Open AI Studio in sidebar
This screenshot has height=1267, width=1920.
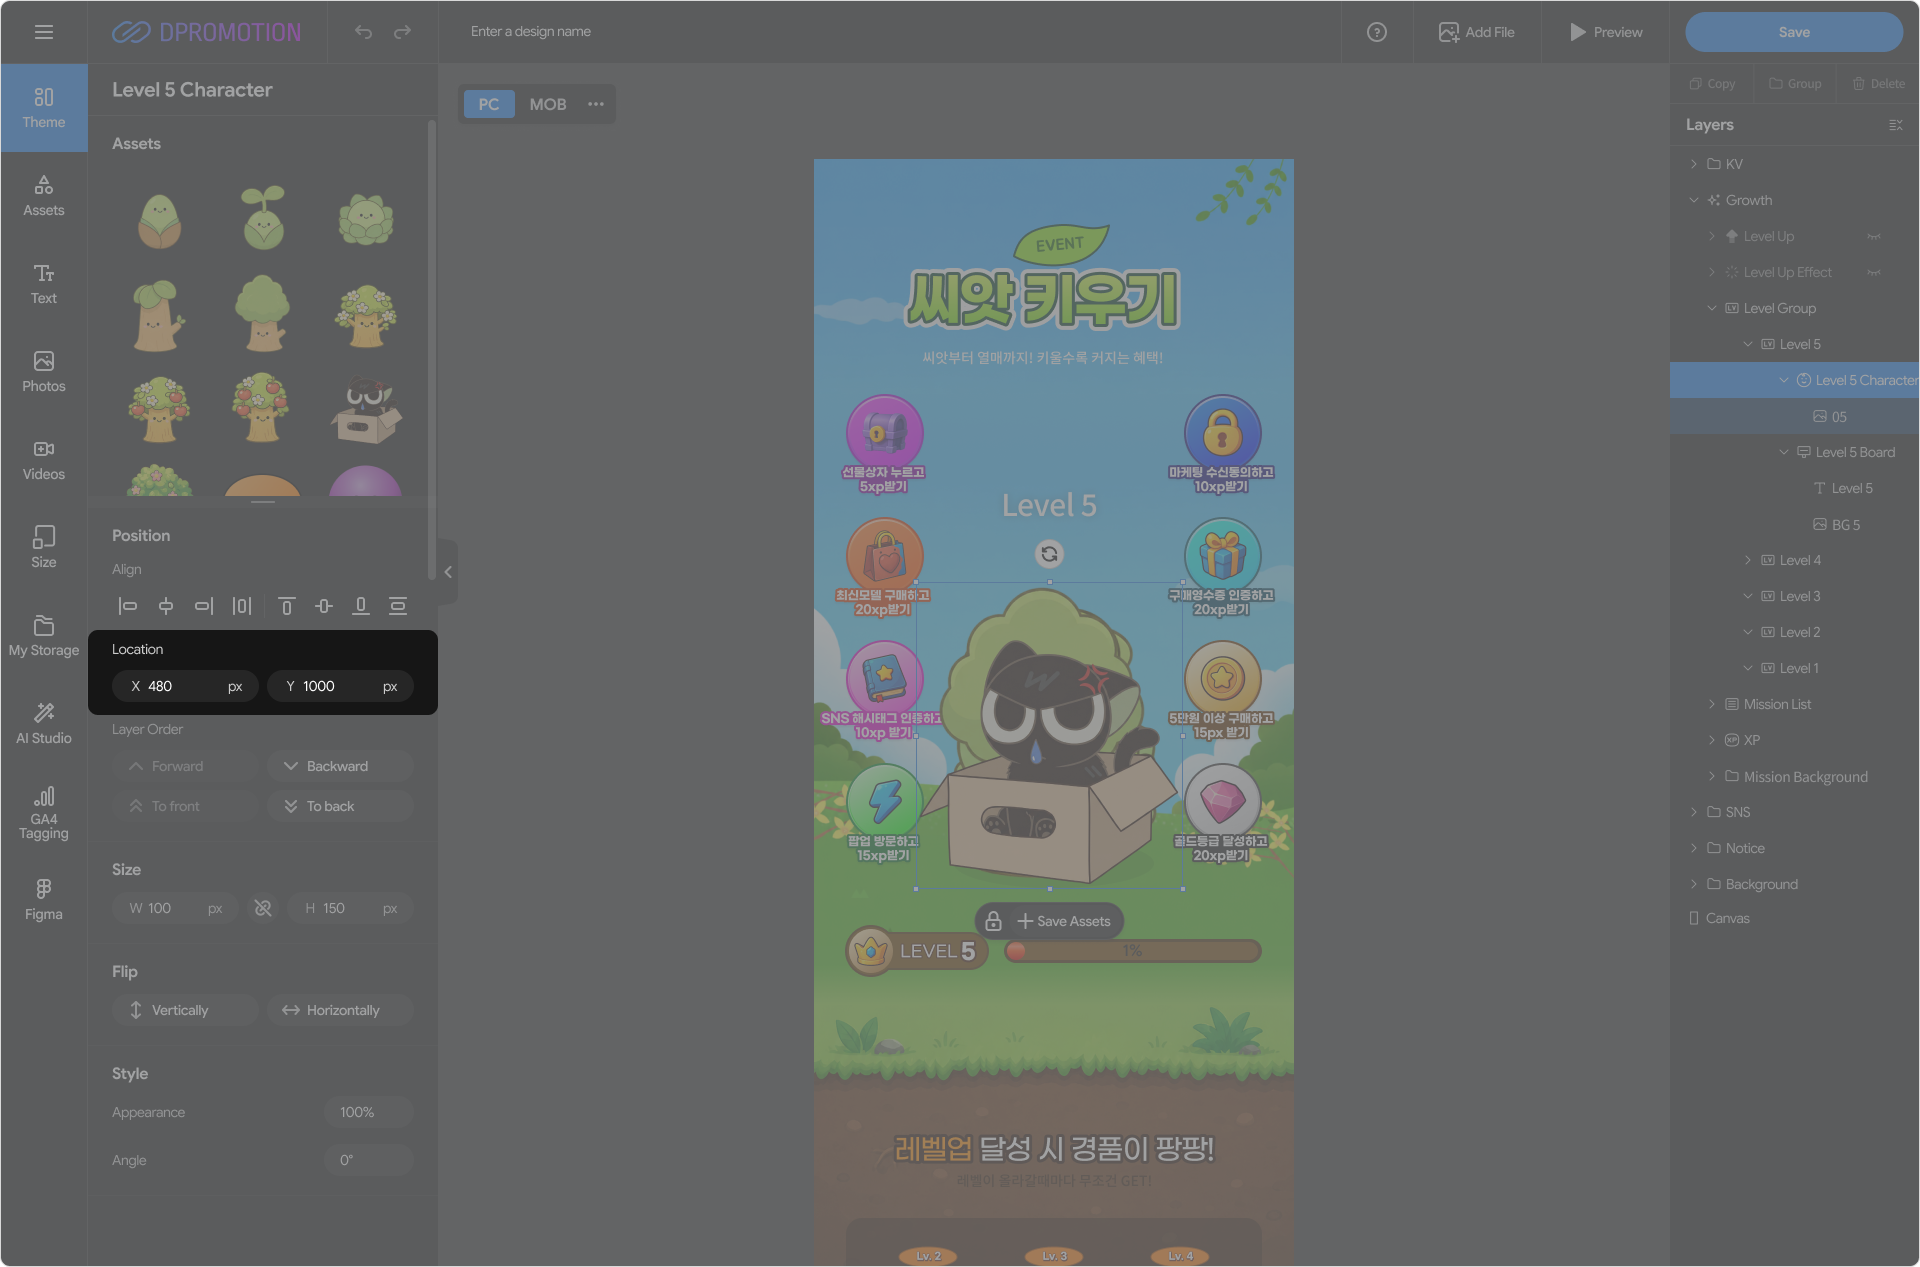coord(44,724)
